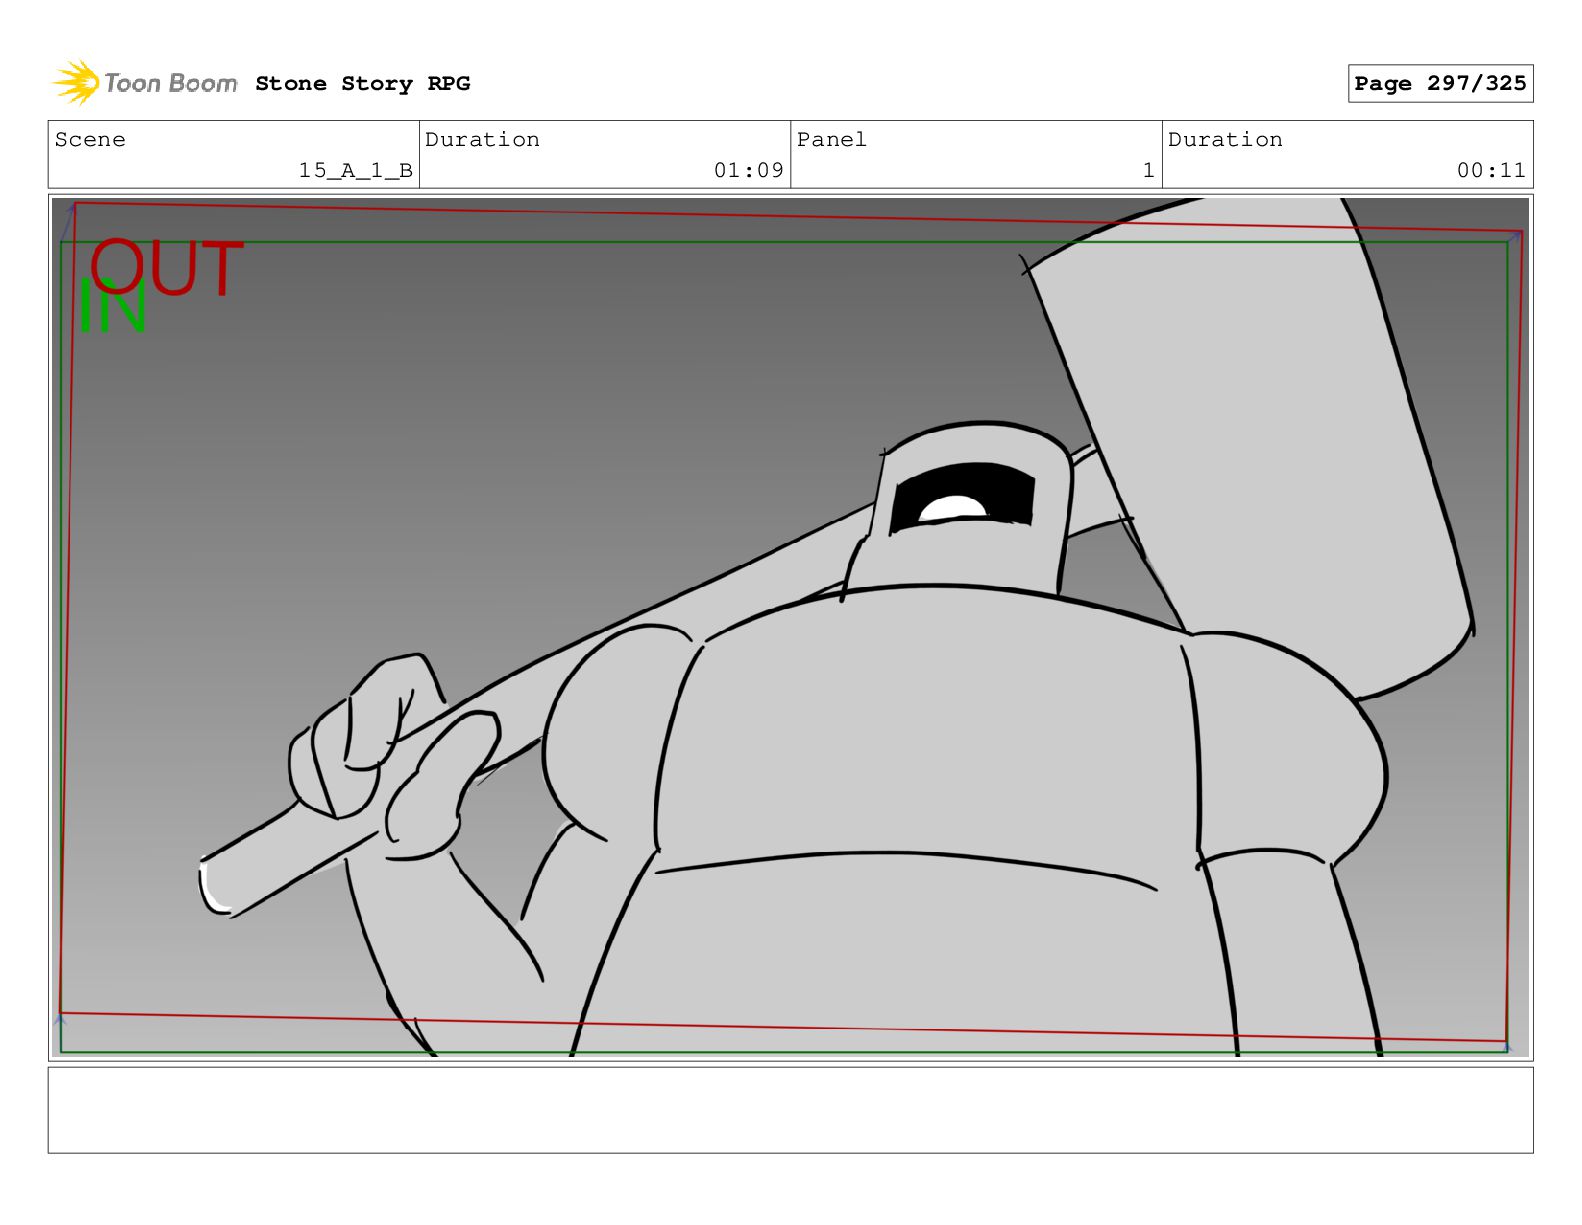Click the green 'IN' camera frame label
This screenshot has height=1225, width=1582.
(x=112, y=306)
